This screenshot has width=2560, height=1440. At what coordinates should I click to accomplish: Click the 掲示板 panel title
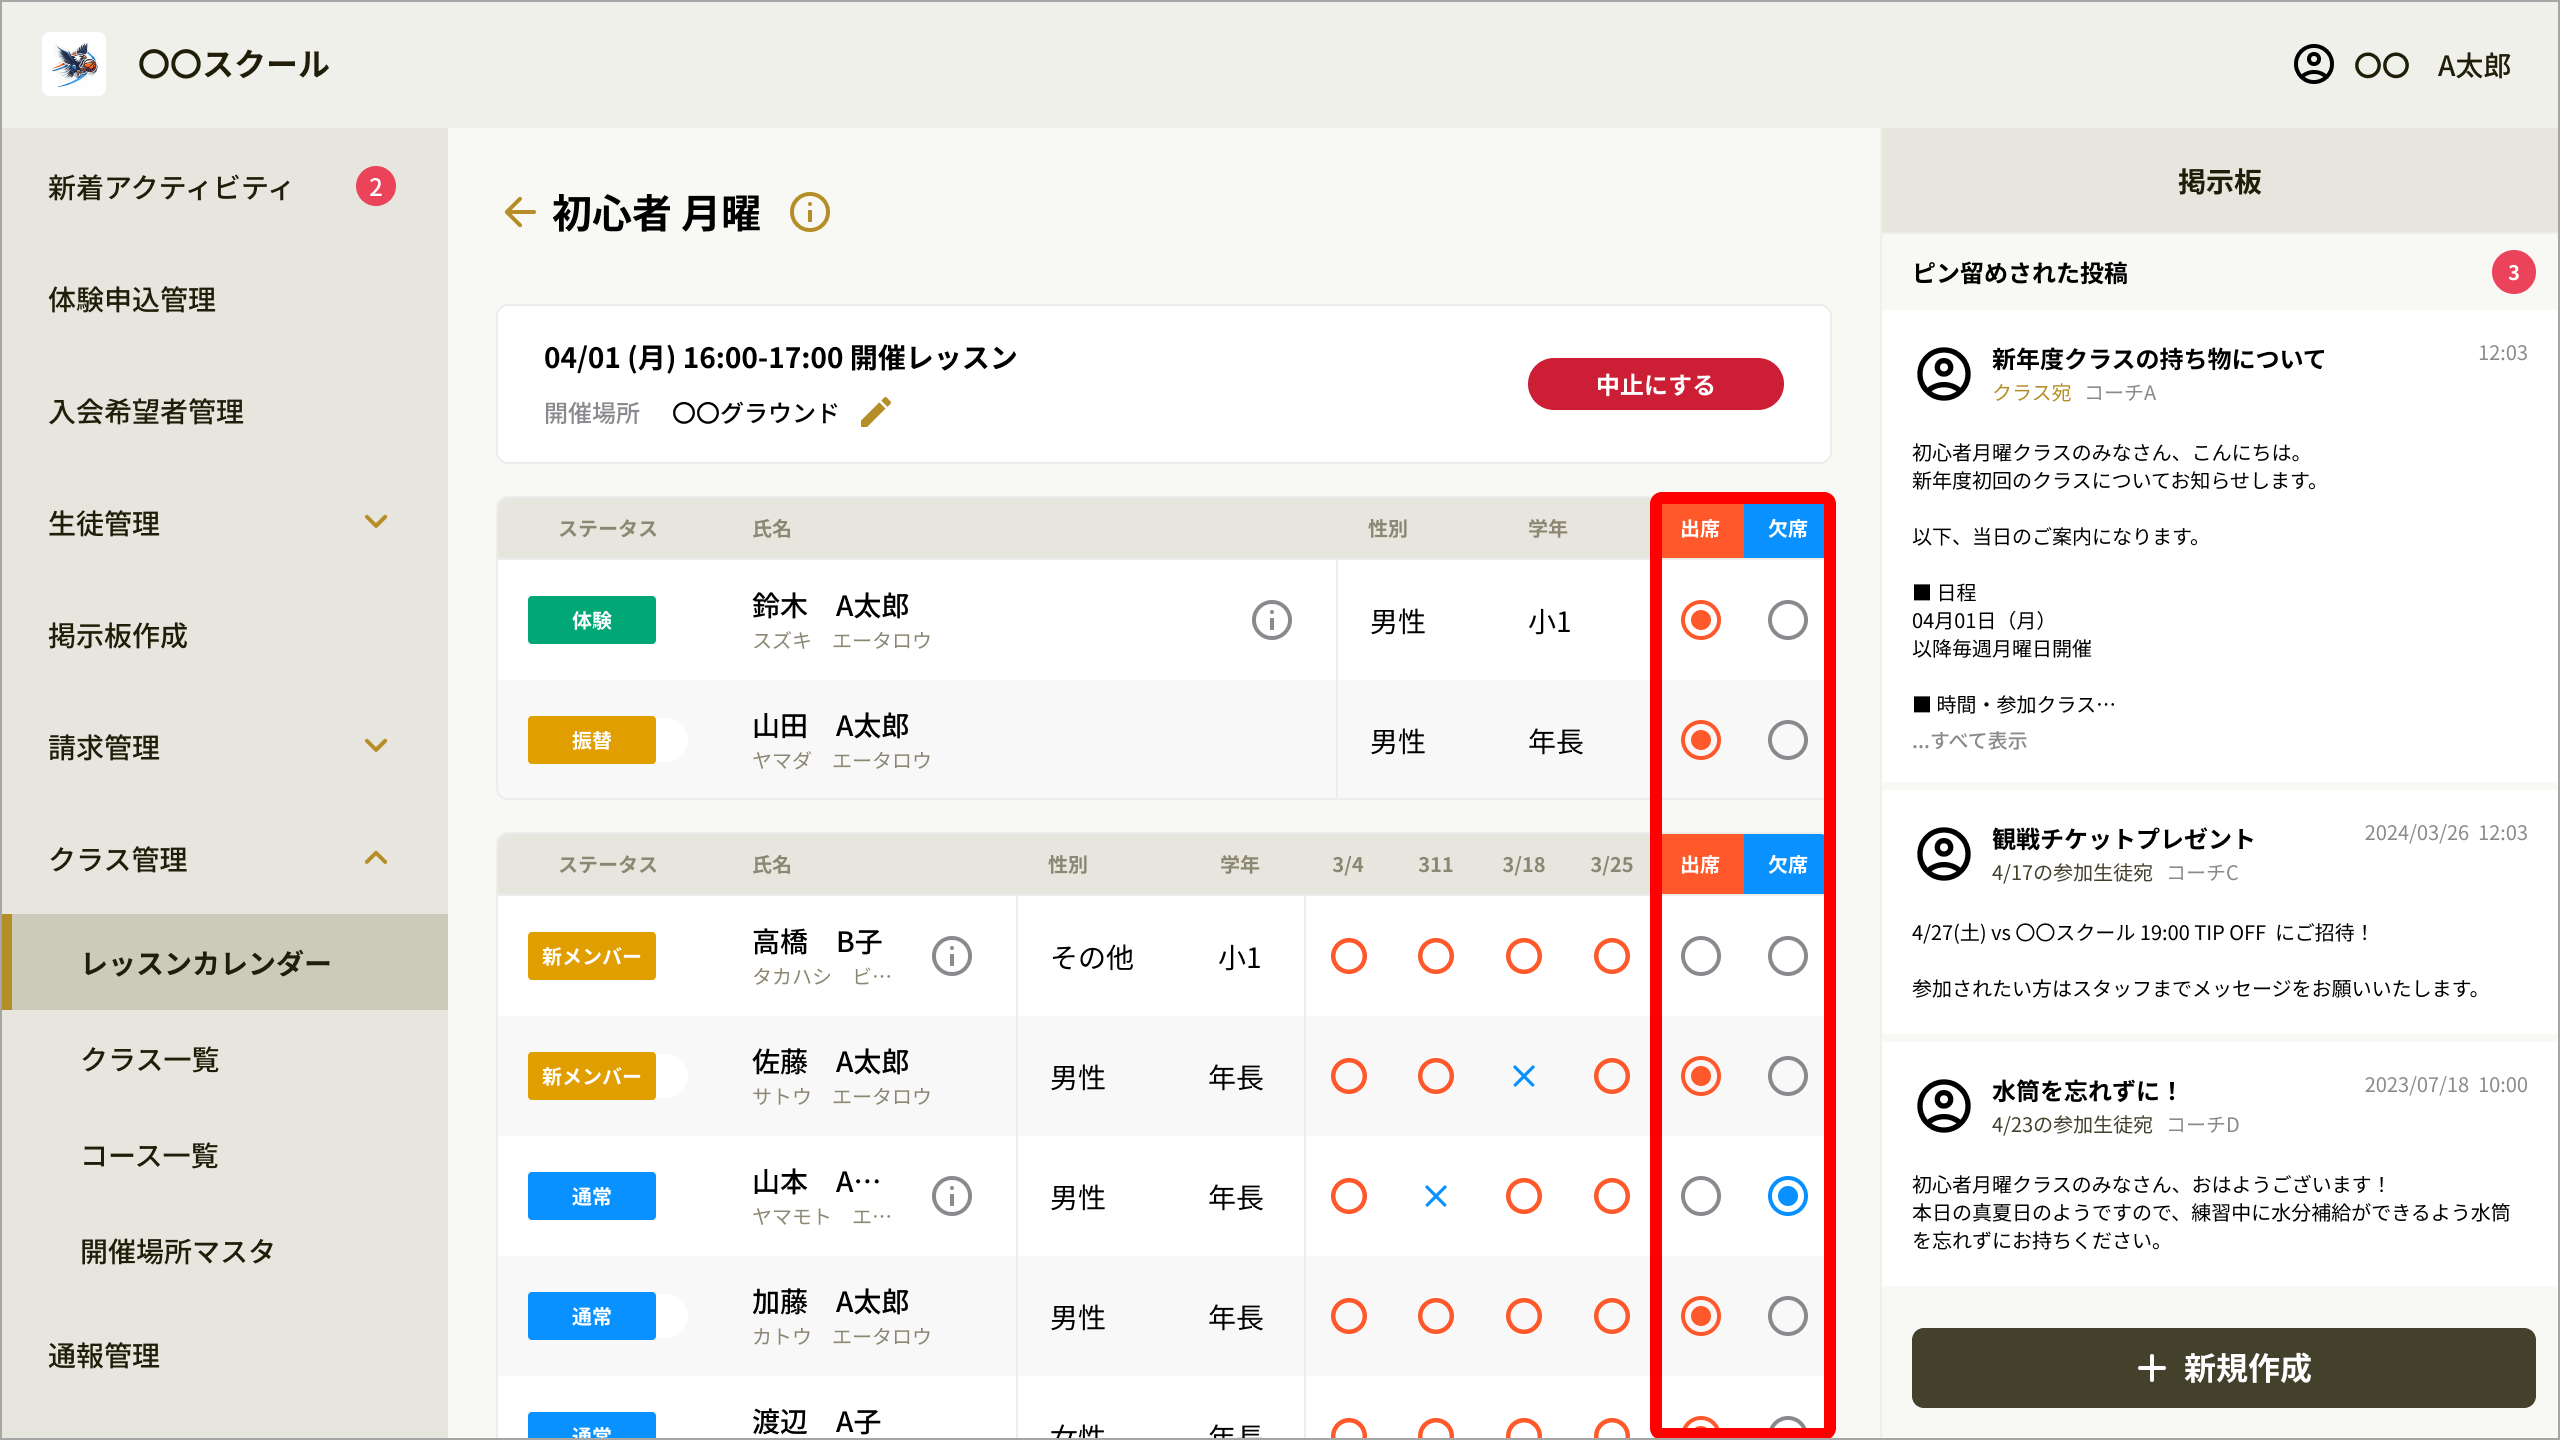click(x=2220, y=182)
